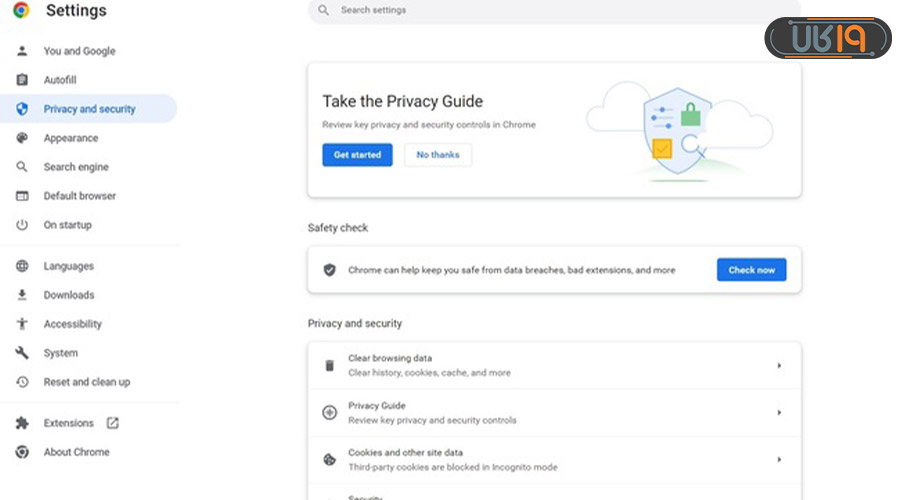The image size is (900, 500).
Task: Click the Extensions puzzle piece icon
Action: [x=22, y=423]
